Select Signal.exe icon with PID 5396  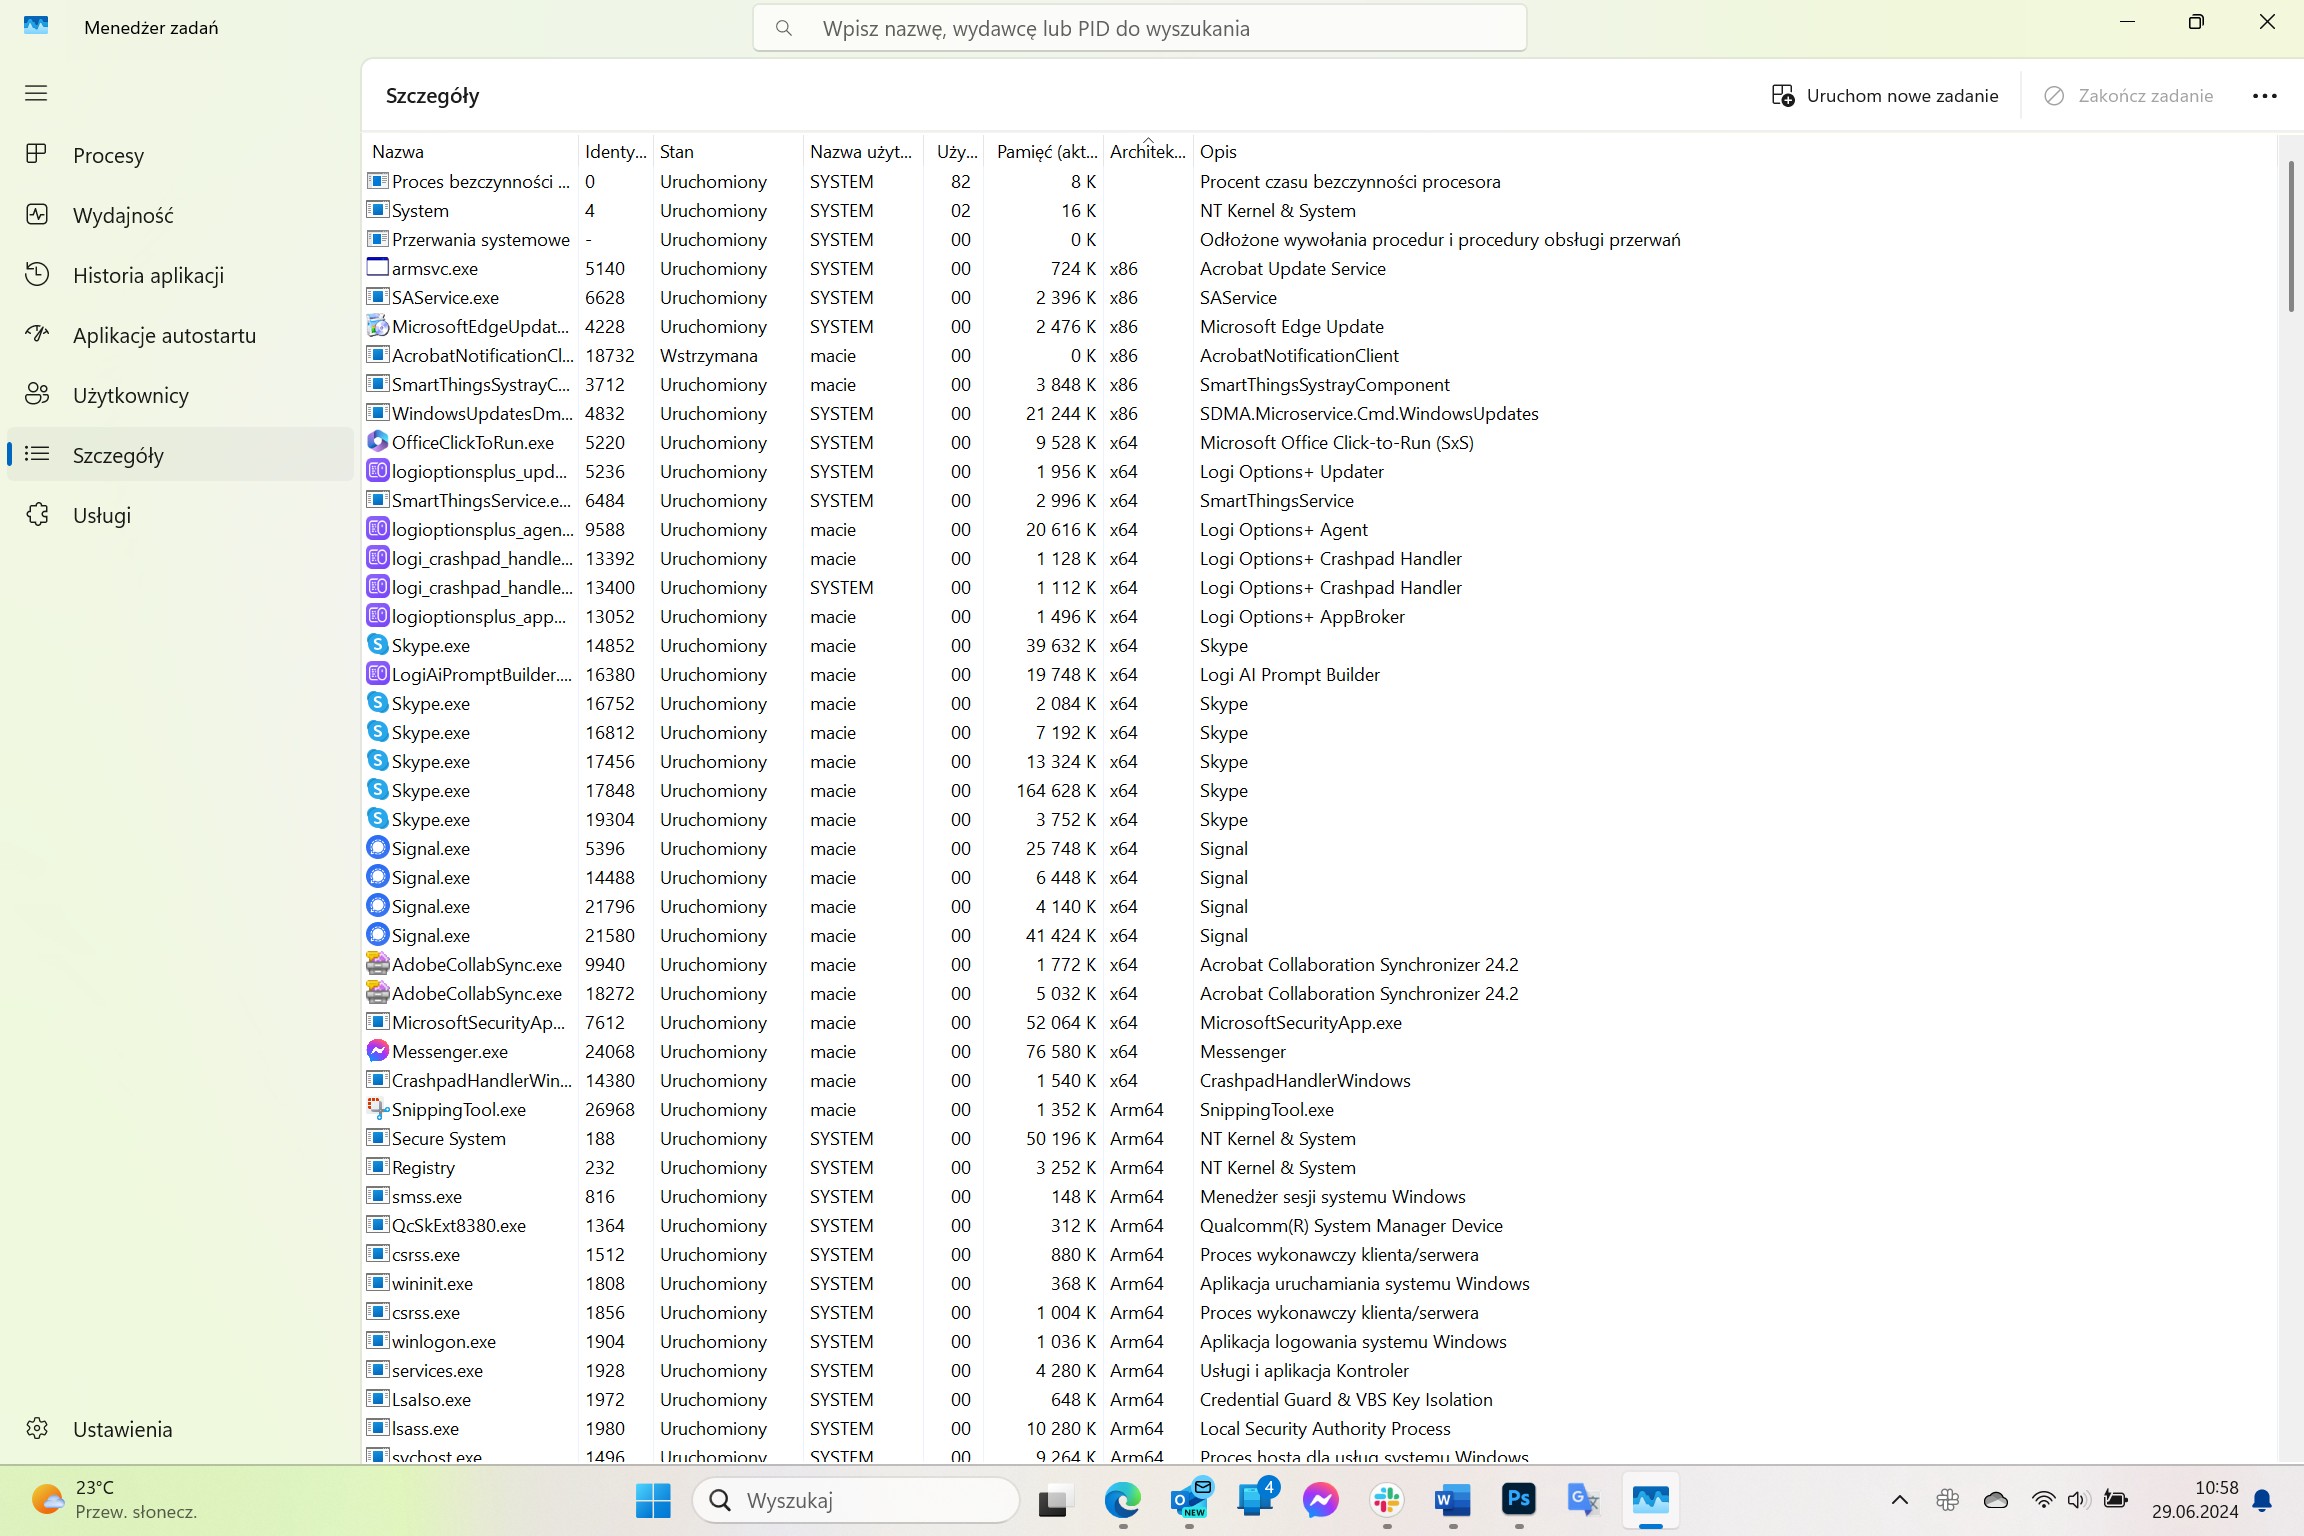(x=377, y=848)
